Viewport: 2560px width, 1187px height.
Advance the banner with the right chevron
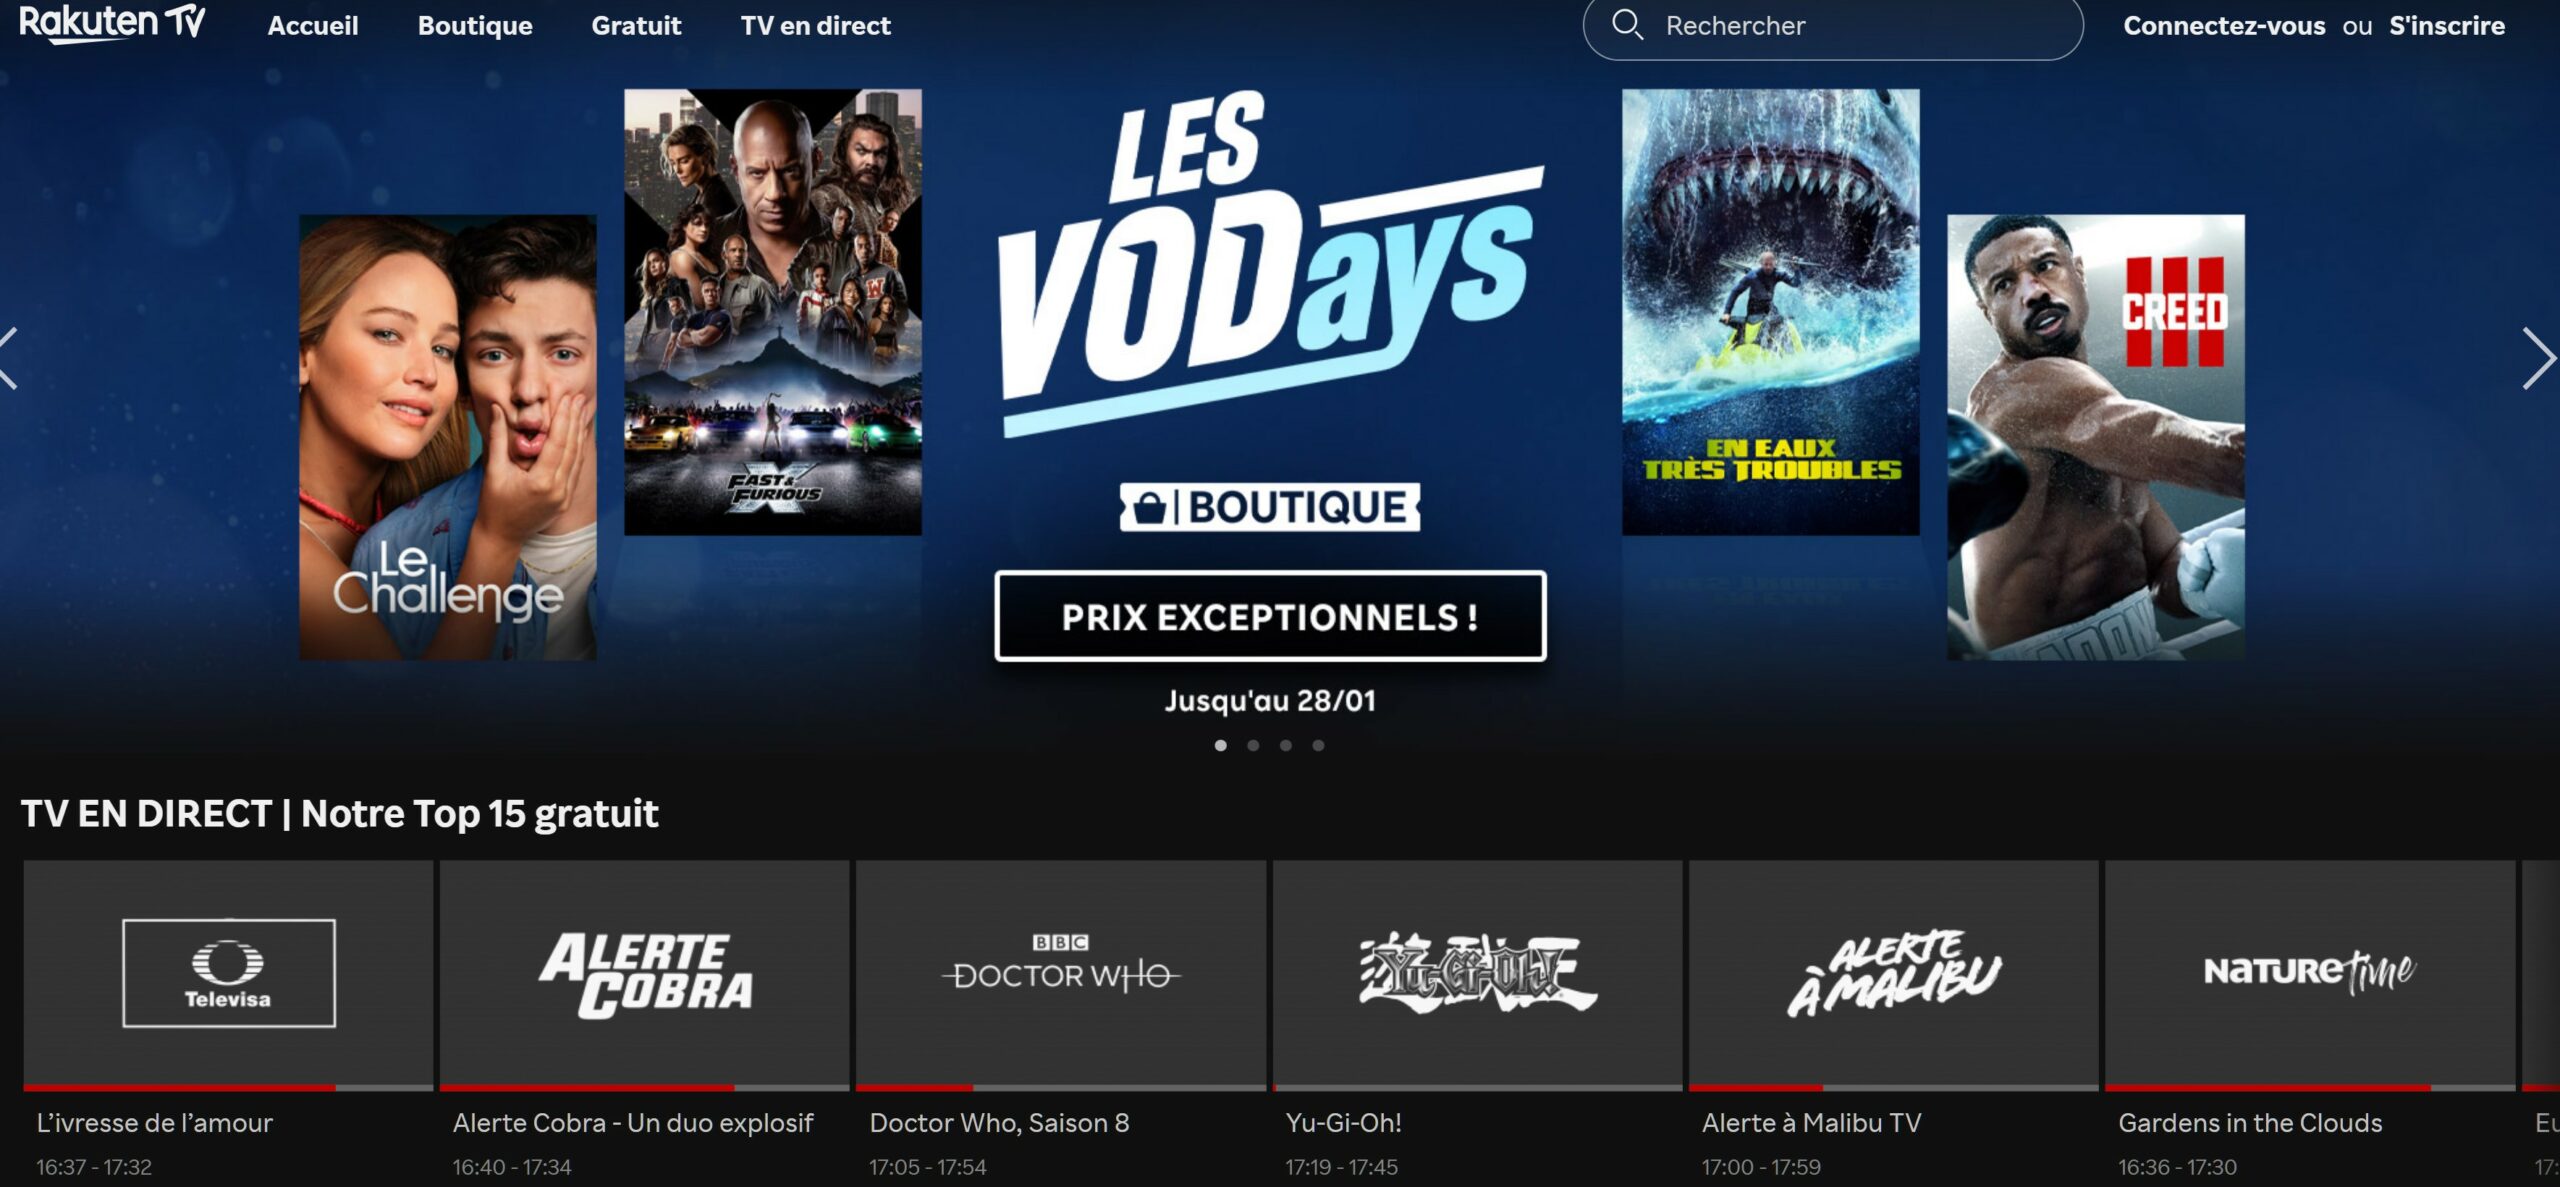(2538, 358)
